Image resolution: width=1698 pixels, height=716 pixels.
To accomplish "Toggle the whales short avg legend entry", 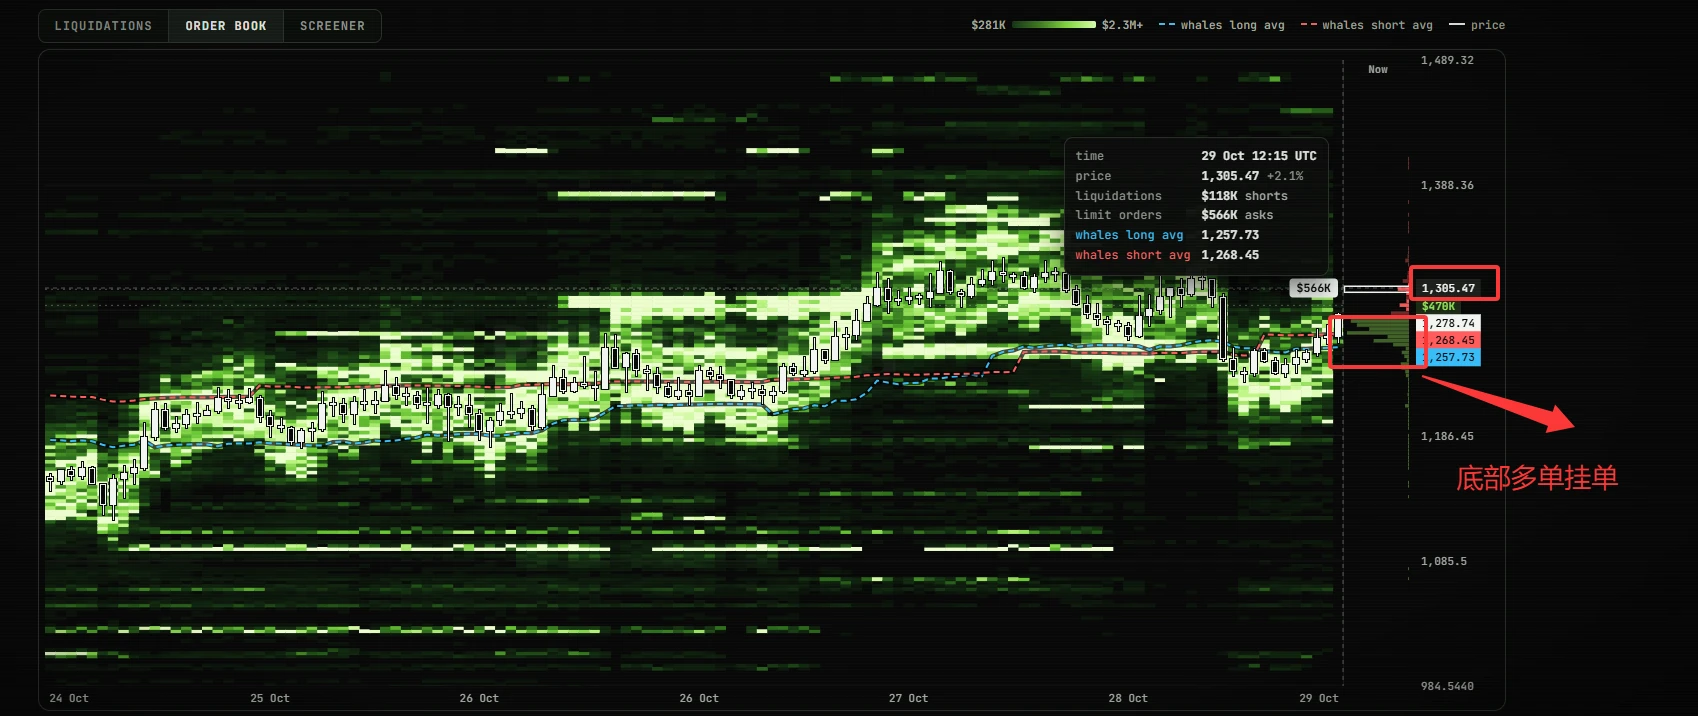I will pyautogui.click(x=1366, y=25).
